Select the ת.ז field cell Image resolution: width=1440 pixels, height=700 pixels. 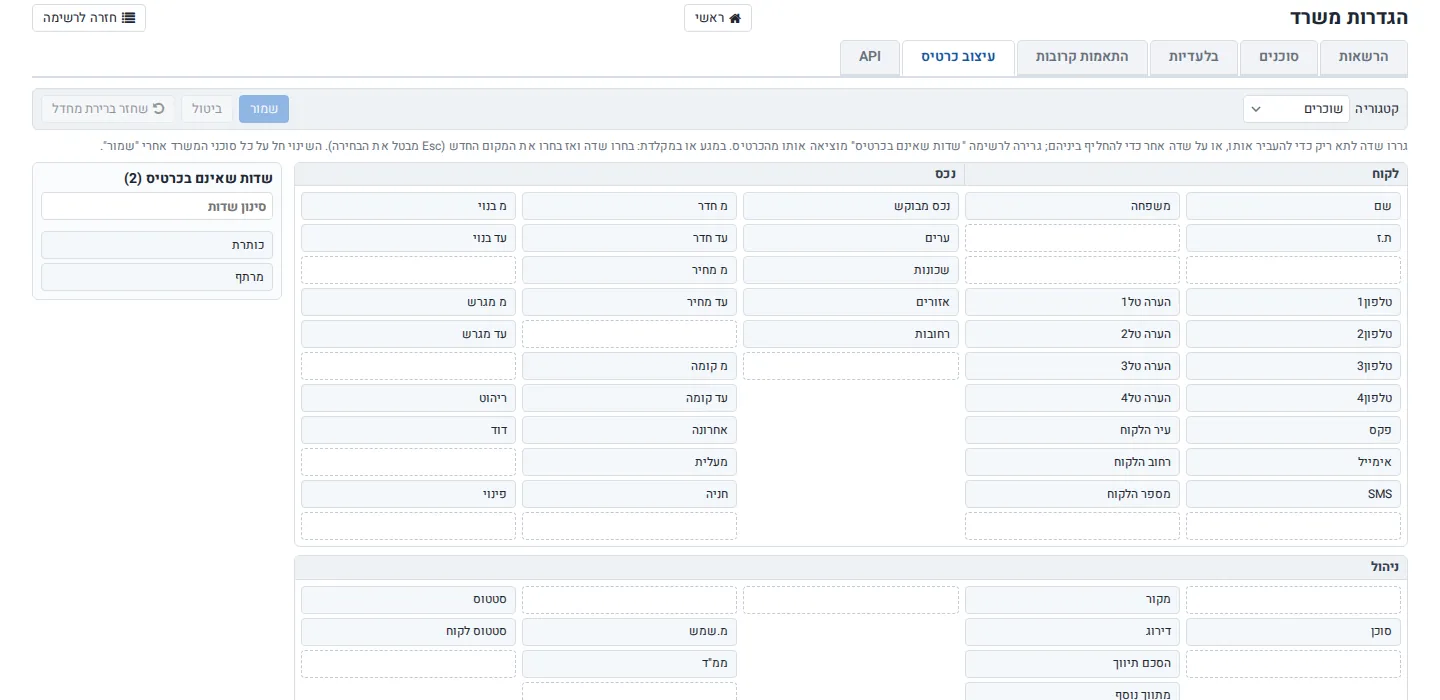click(1293, 238)
